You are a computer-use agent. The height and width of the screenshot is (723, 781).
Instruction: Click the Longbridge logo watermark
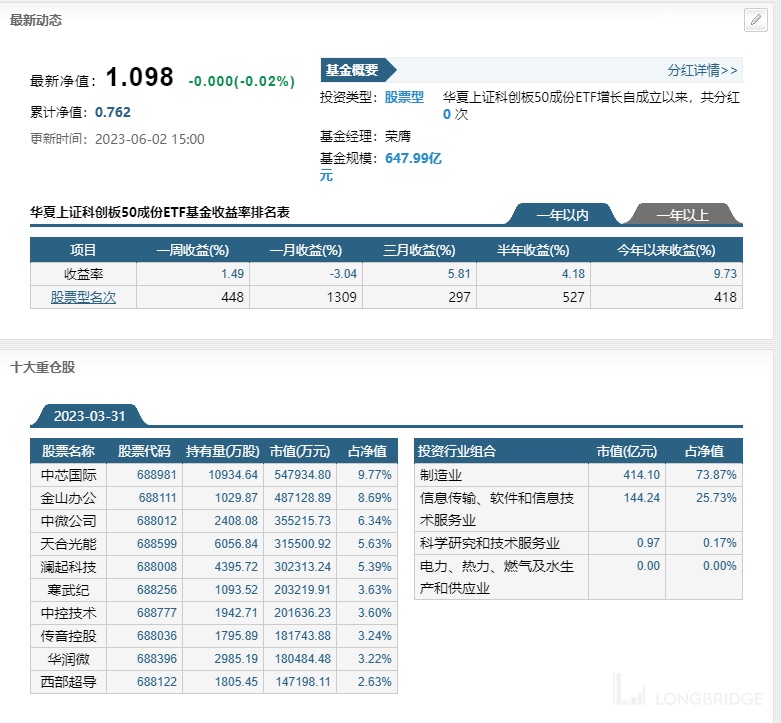tap(688, 692)
